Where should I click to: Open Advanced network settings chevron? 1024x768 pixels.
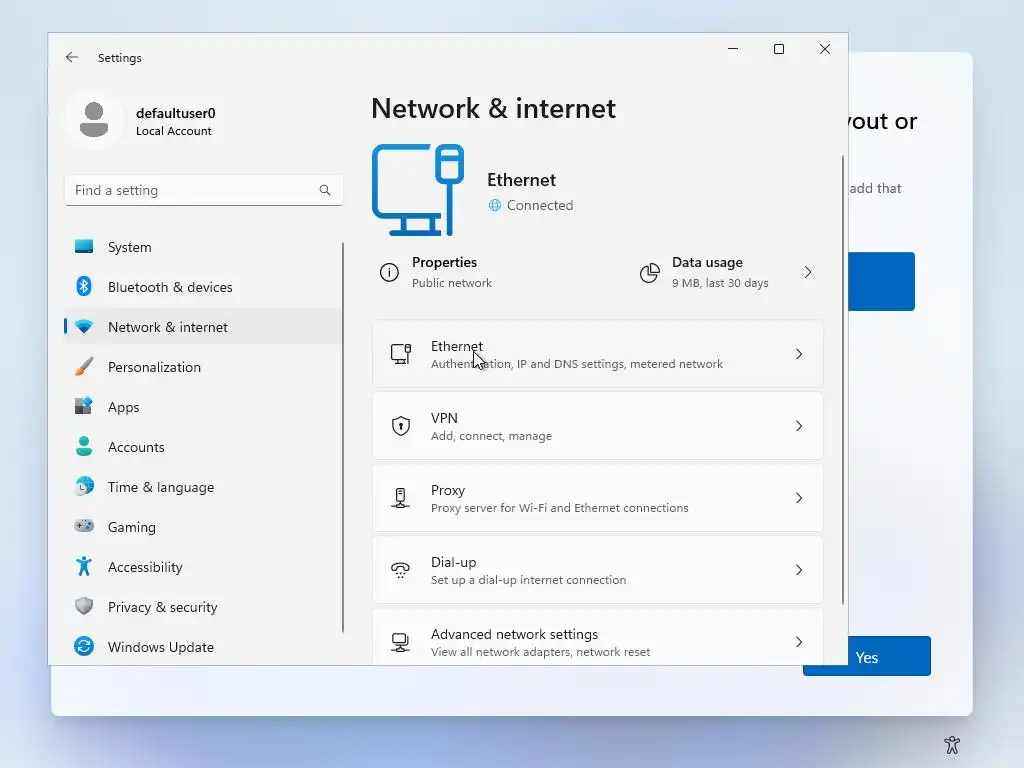tap(799, 642)
